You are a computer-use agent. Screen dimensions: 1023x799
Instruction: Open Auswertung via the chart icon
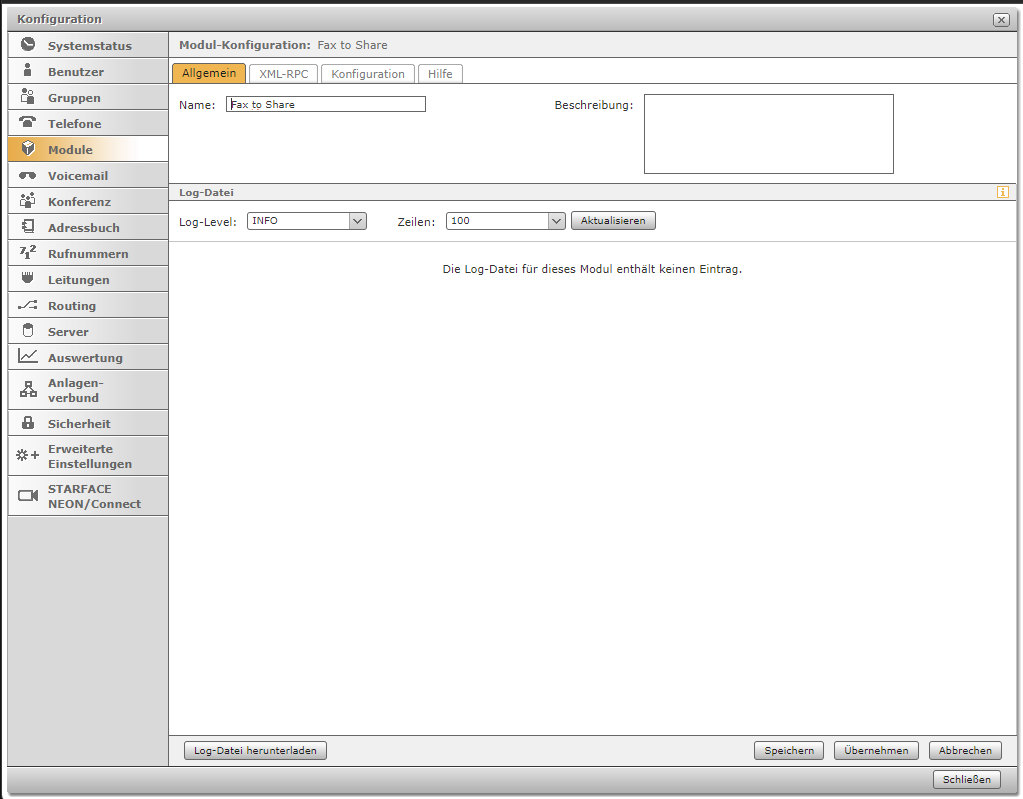coord(28,357)
